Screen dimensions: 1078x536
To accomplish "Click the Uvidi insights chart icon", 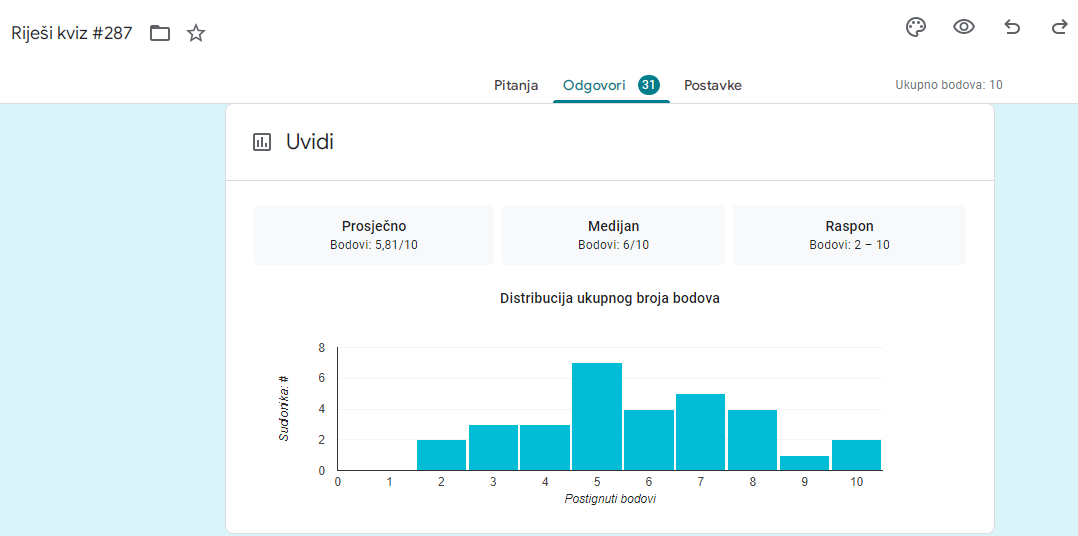I will pos(262,142).
